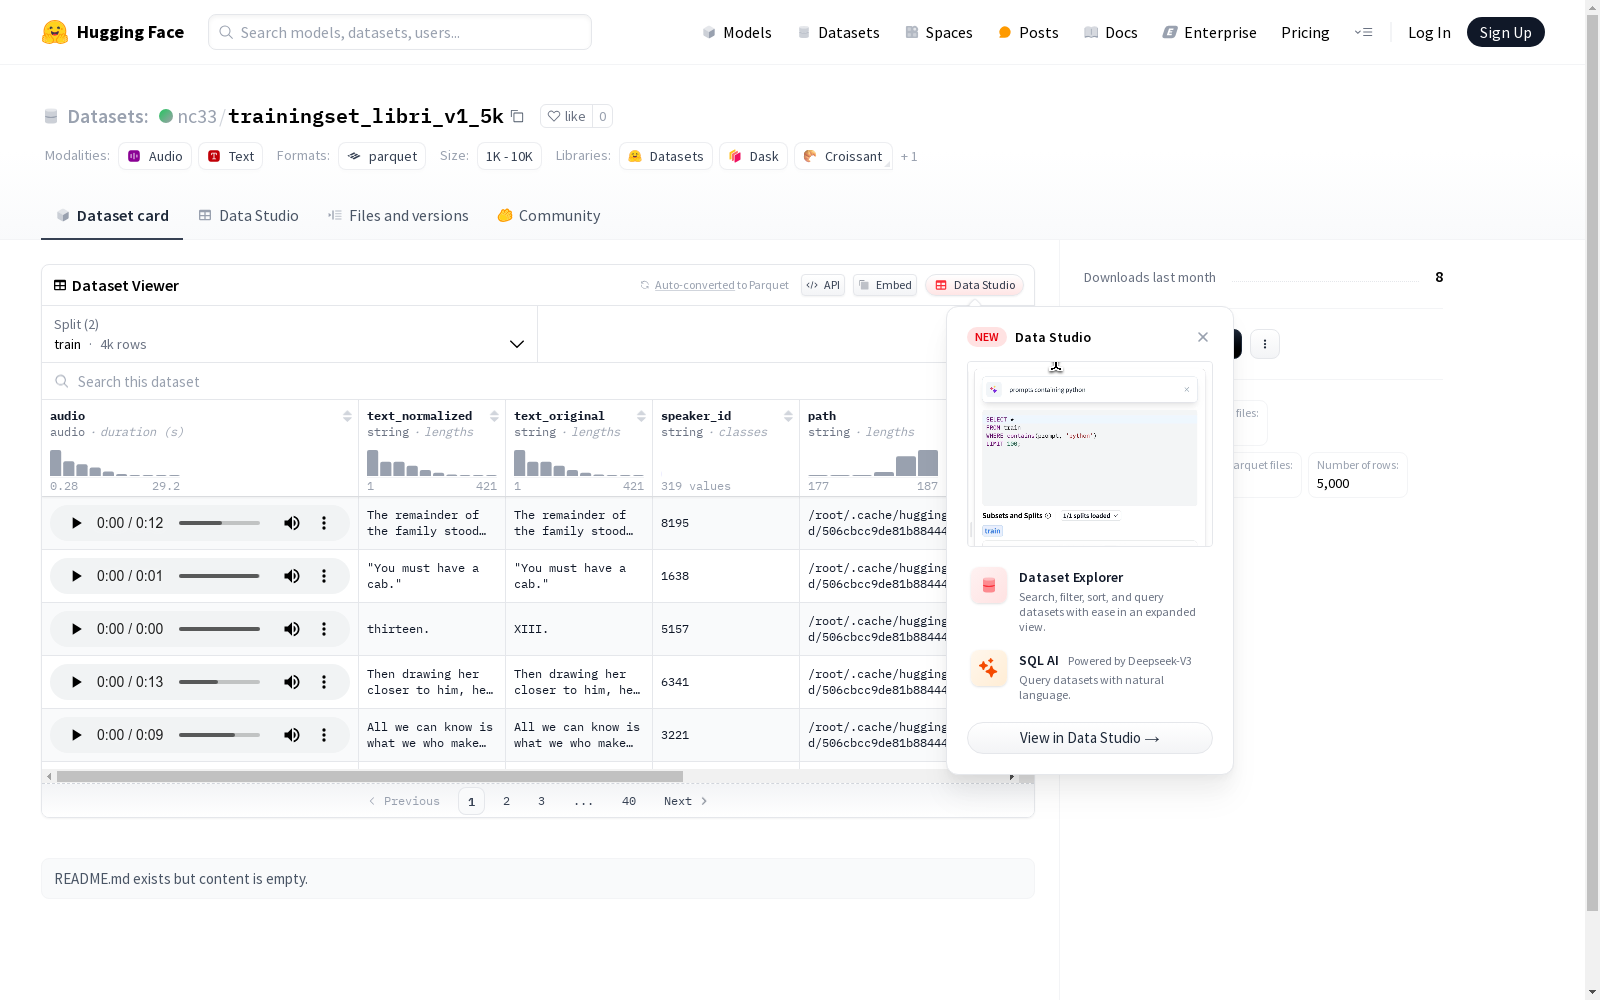Click View in Data Studio

pos(1090,738)
